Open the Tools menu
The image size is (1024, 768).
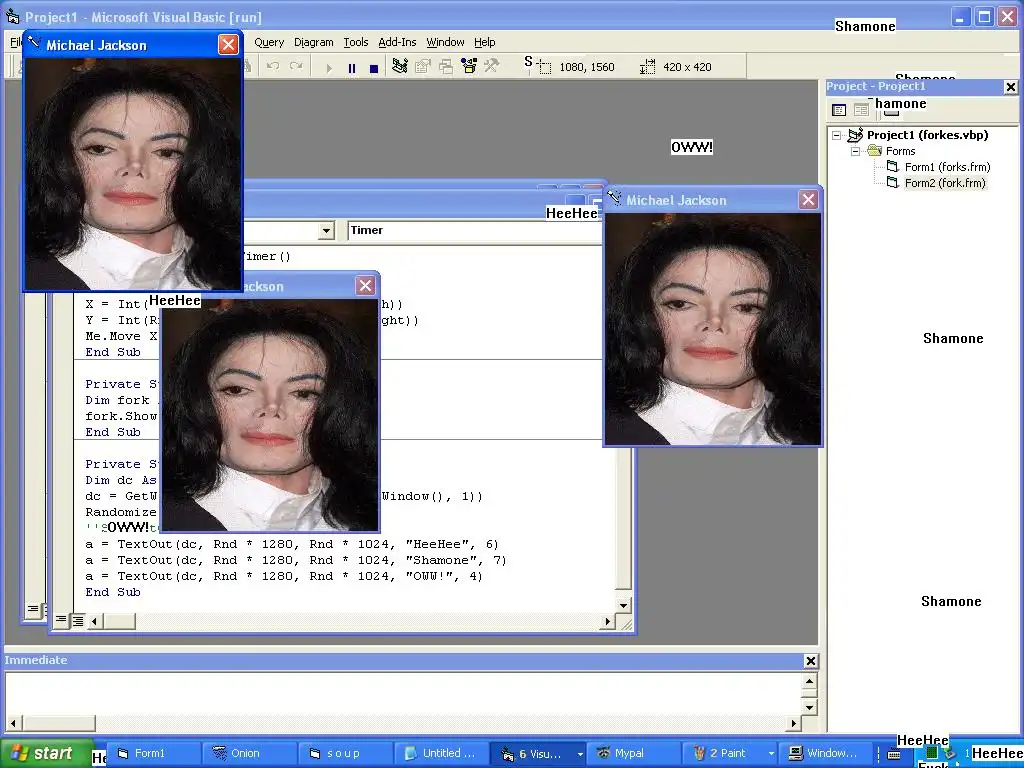[356, 42]
